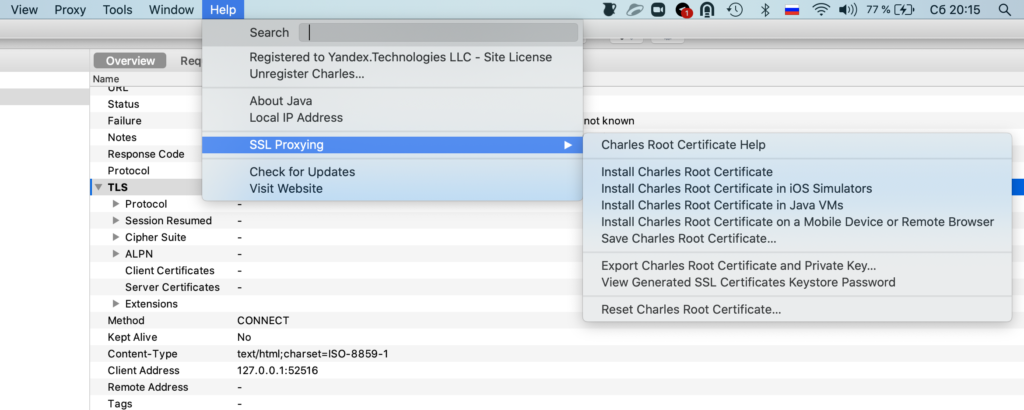Open Time Machine menu bar icon
Viewport: 1024px width, 410px height.
pos(735,10)
